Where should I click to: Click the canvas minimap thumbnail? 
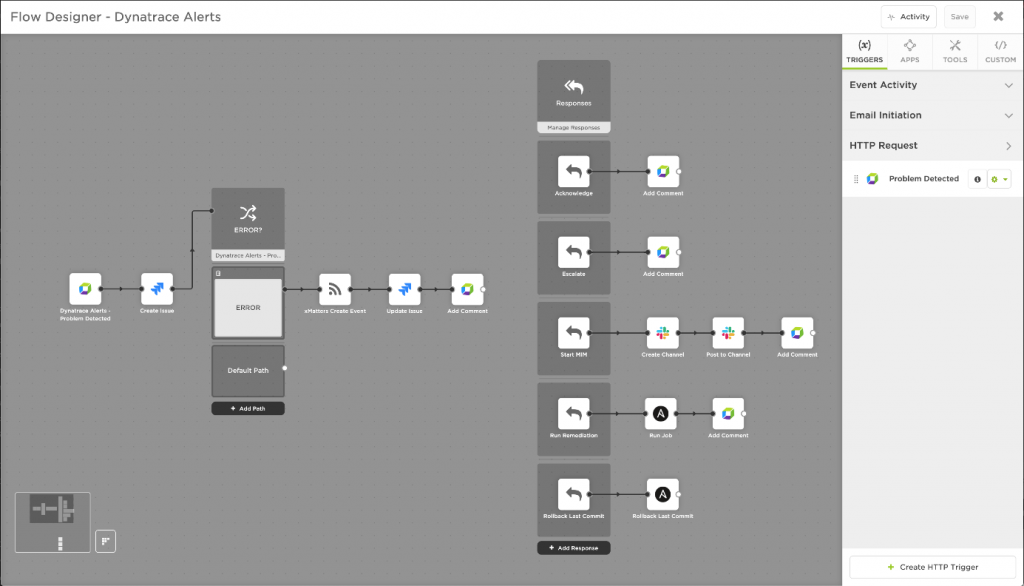pos(53,522)
